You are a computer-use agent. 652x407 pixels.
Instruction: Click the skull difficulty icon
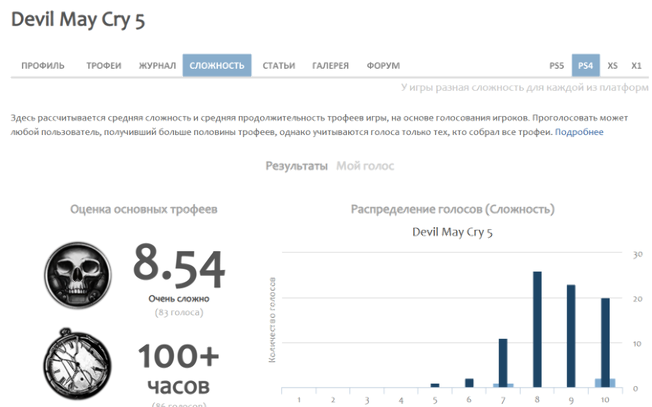(x=78, y=275)
